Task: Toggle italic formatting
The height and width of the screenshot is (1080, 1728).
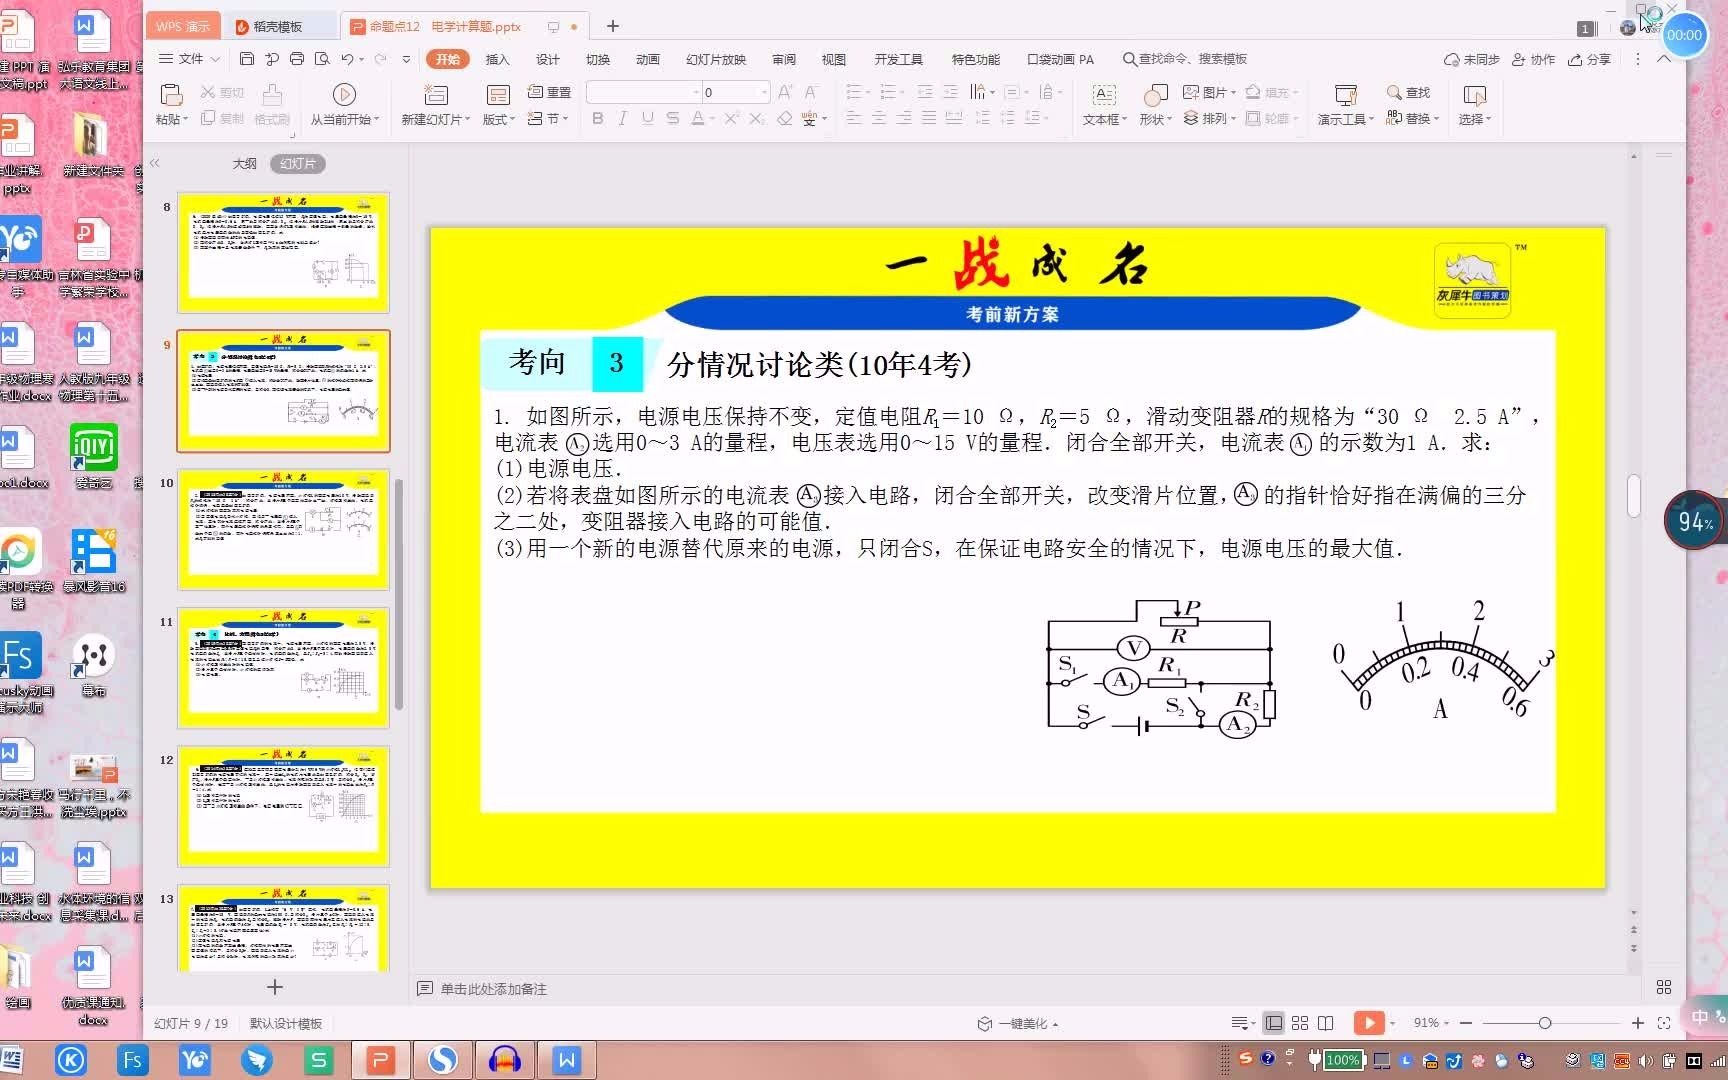Action: pyautogui.click(x=622, y=118)
